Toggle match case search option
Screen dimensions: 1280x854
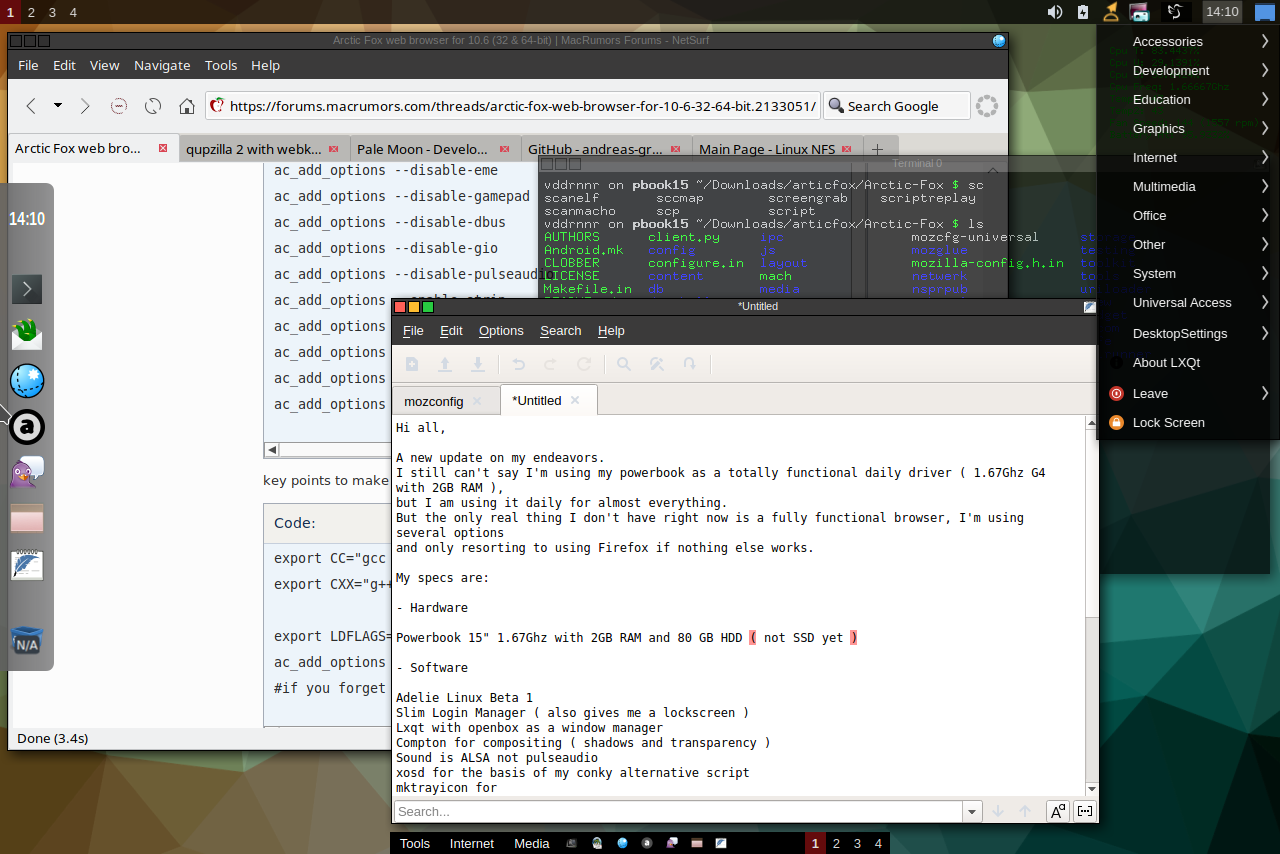point(1057,811)
